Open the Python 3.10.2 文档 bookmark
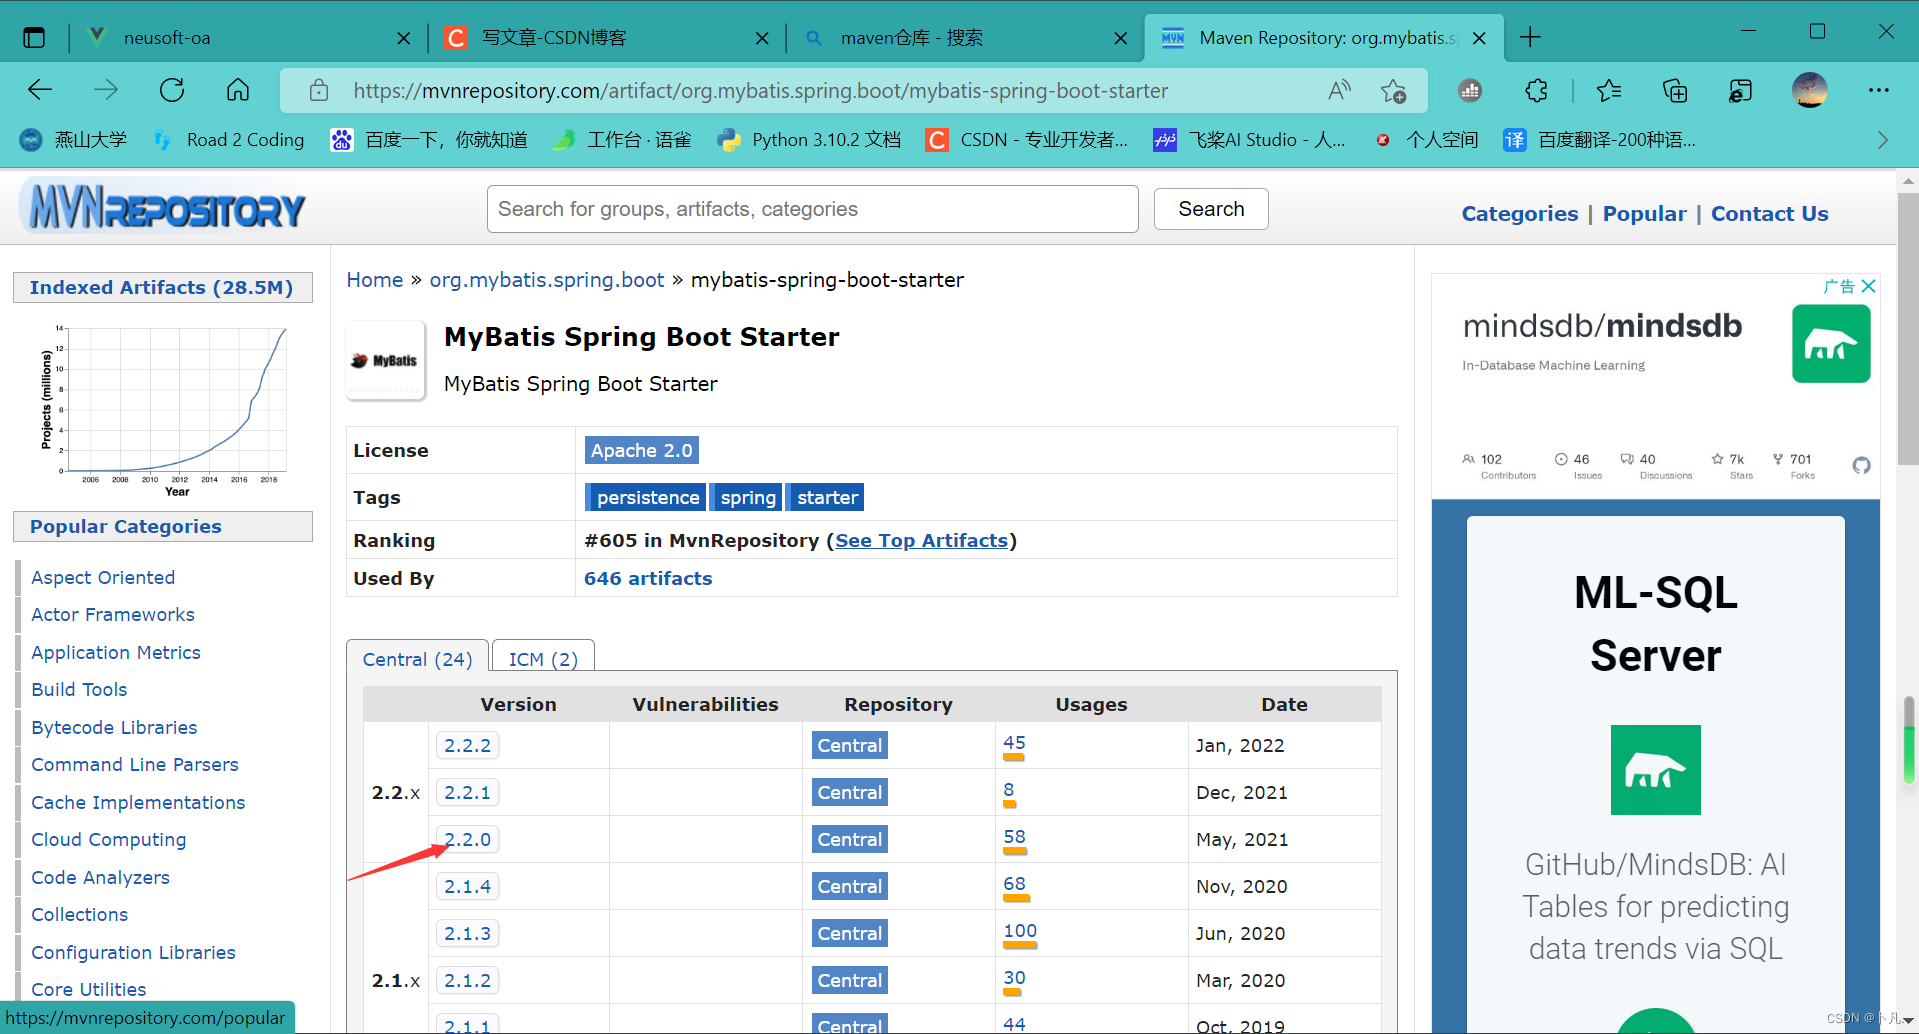Viewport: 1919px width, 1034px height. click(x=810, y=140)
